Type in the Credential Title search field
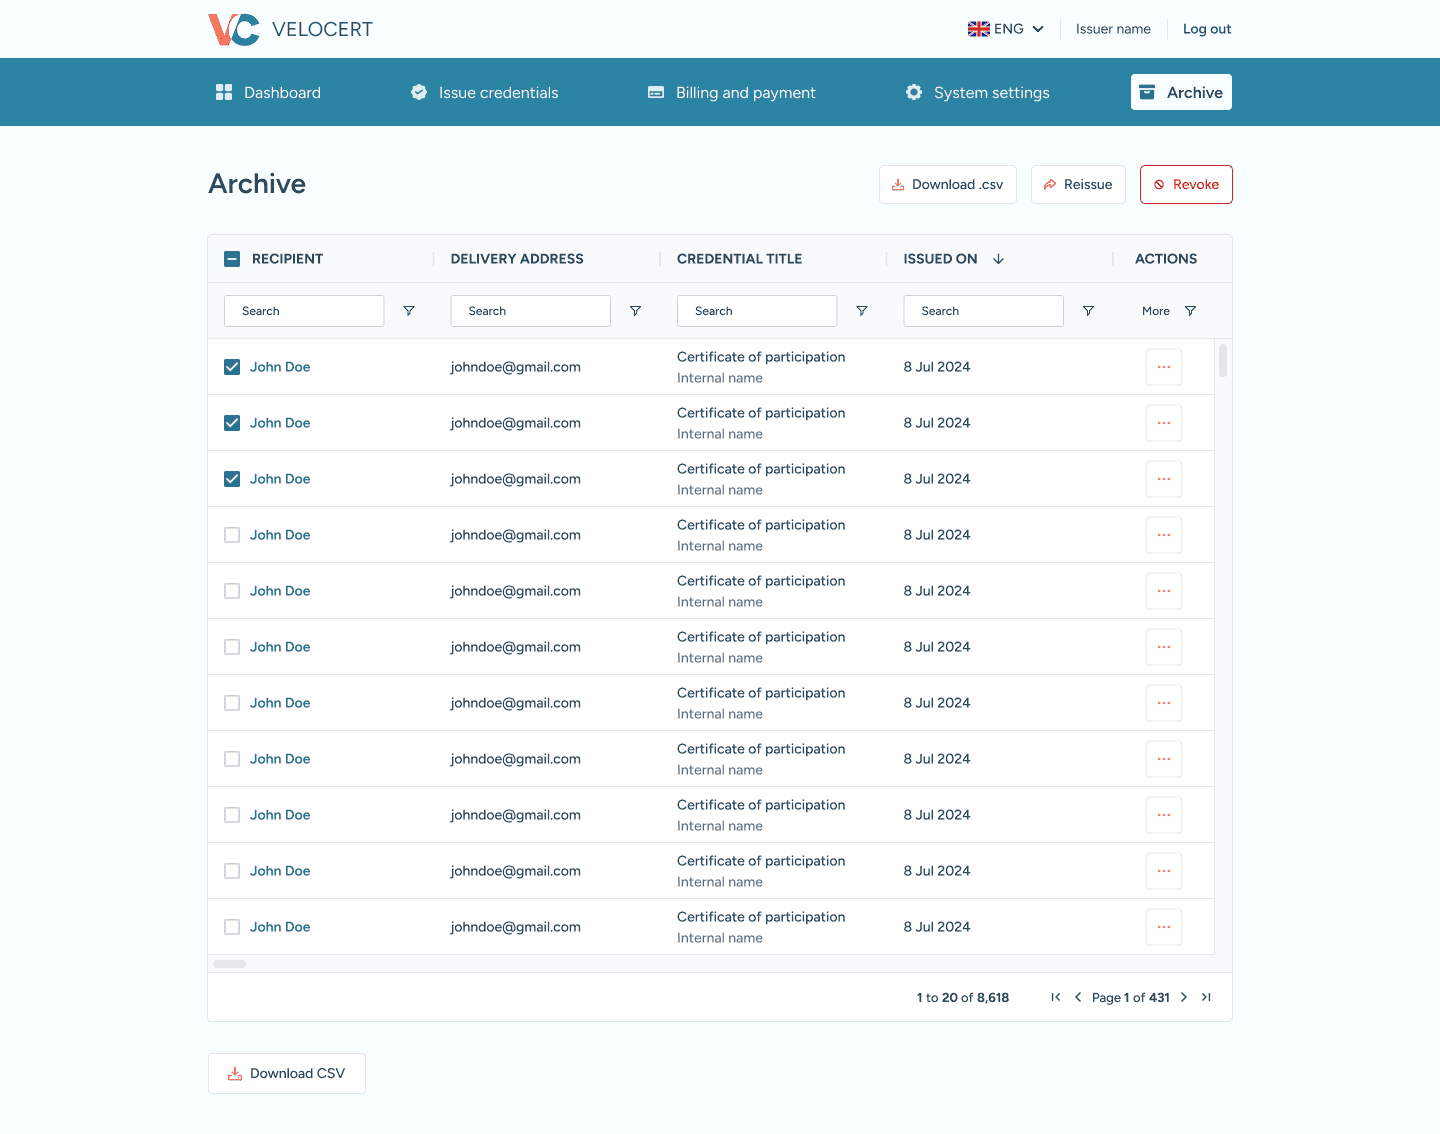 [x=757, y=311]
